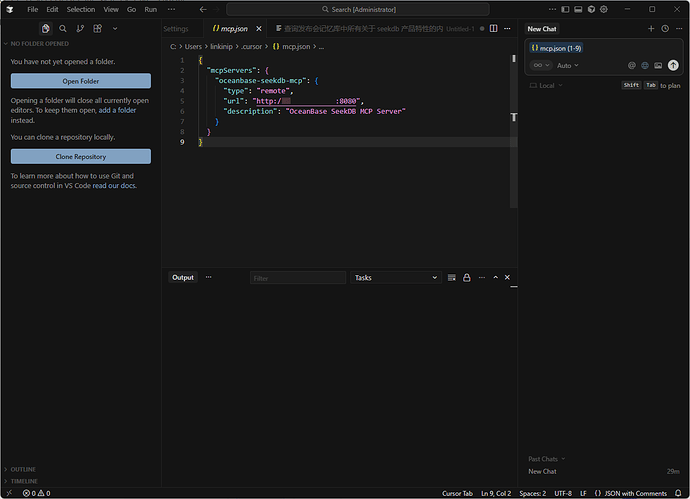Start a new chat with plus icon
The width and height of the screenshot is (690, 499).
click(x=651, y=29)
